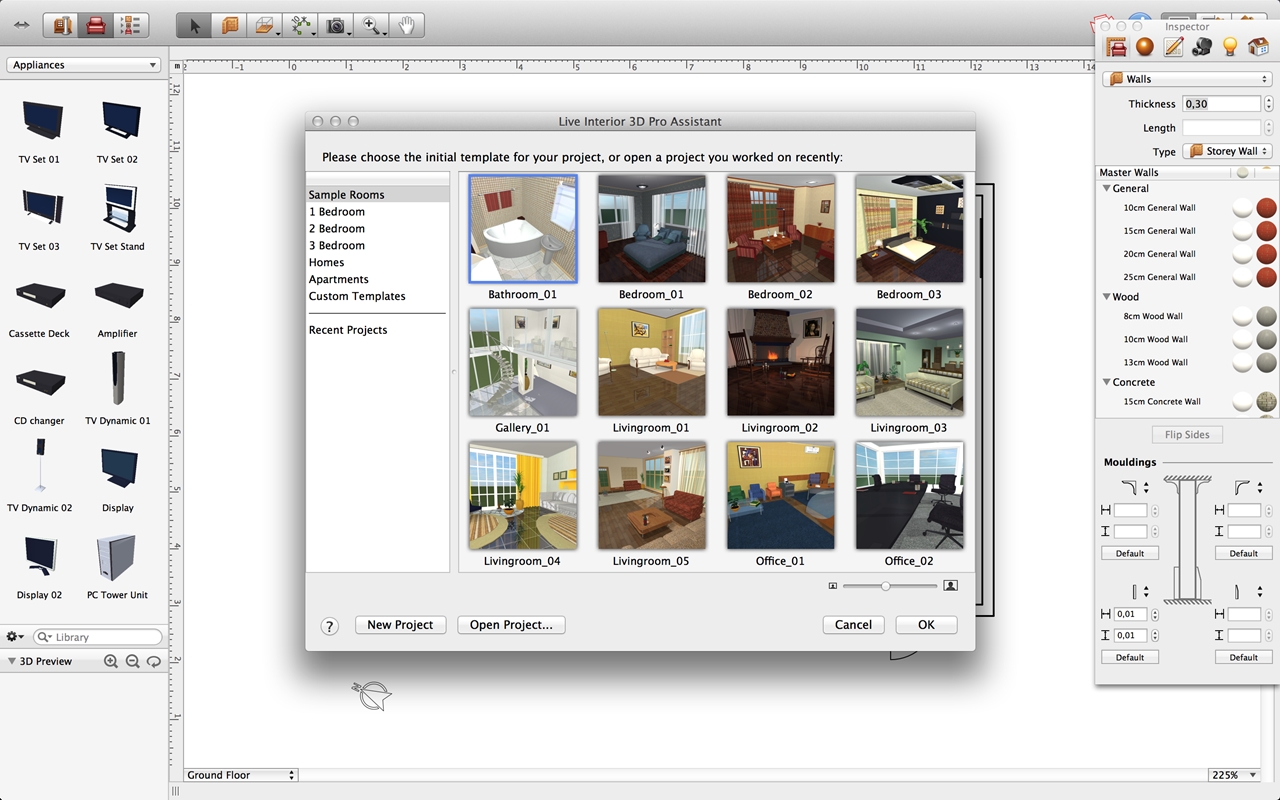Screen dimensions: 1280x800
Task: Click the Cancel button
Action: click(x=853, y=625)
